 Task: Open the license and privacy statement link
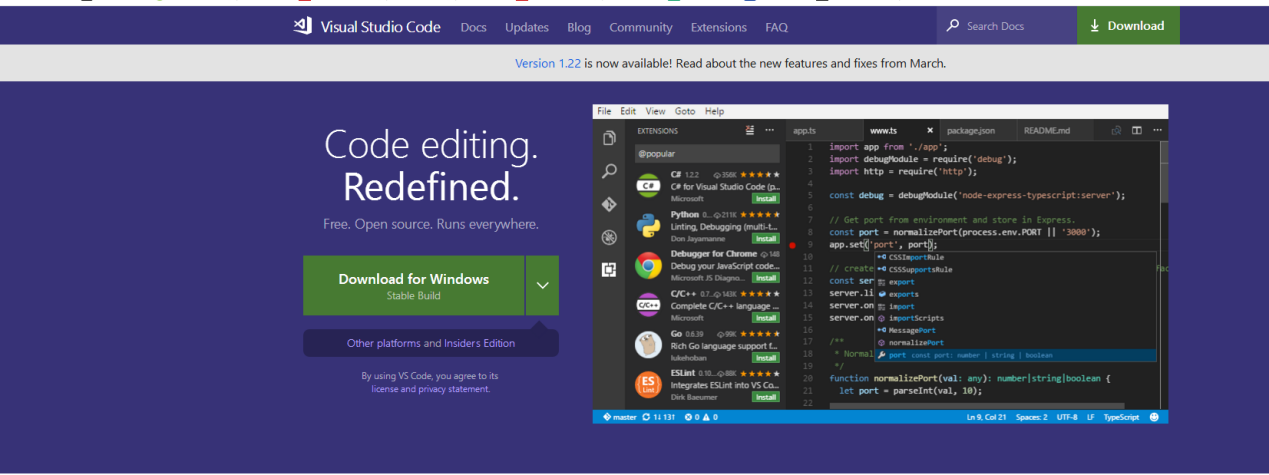click(x=430, y=389)
